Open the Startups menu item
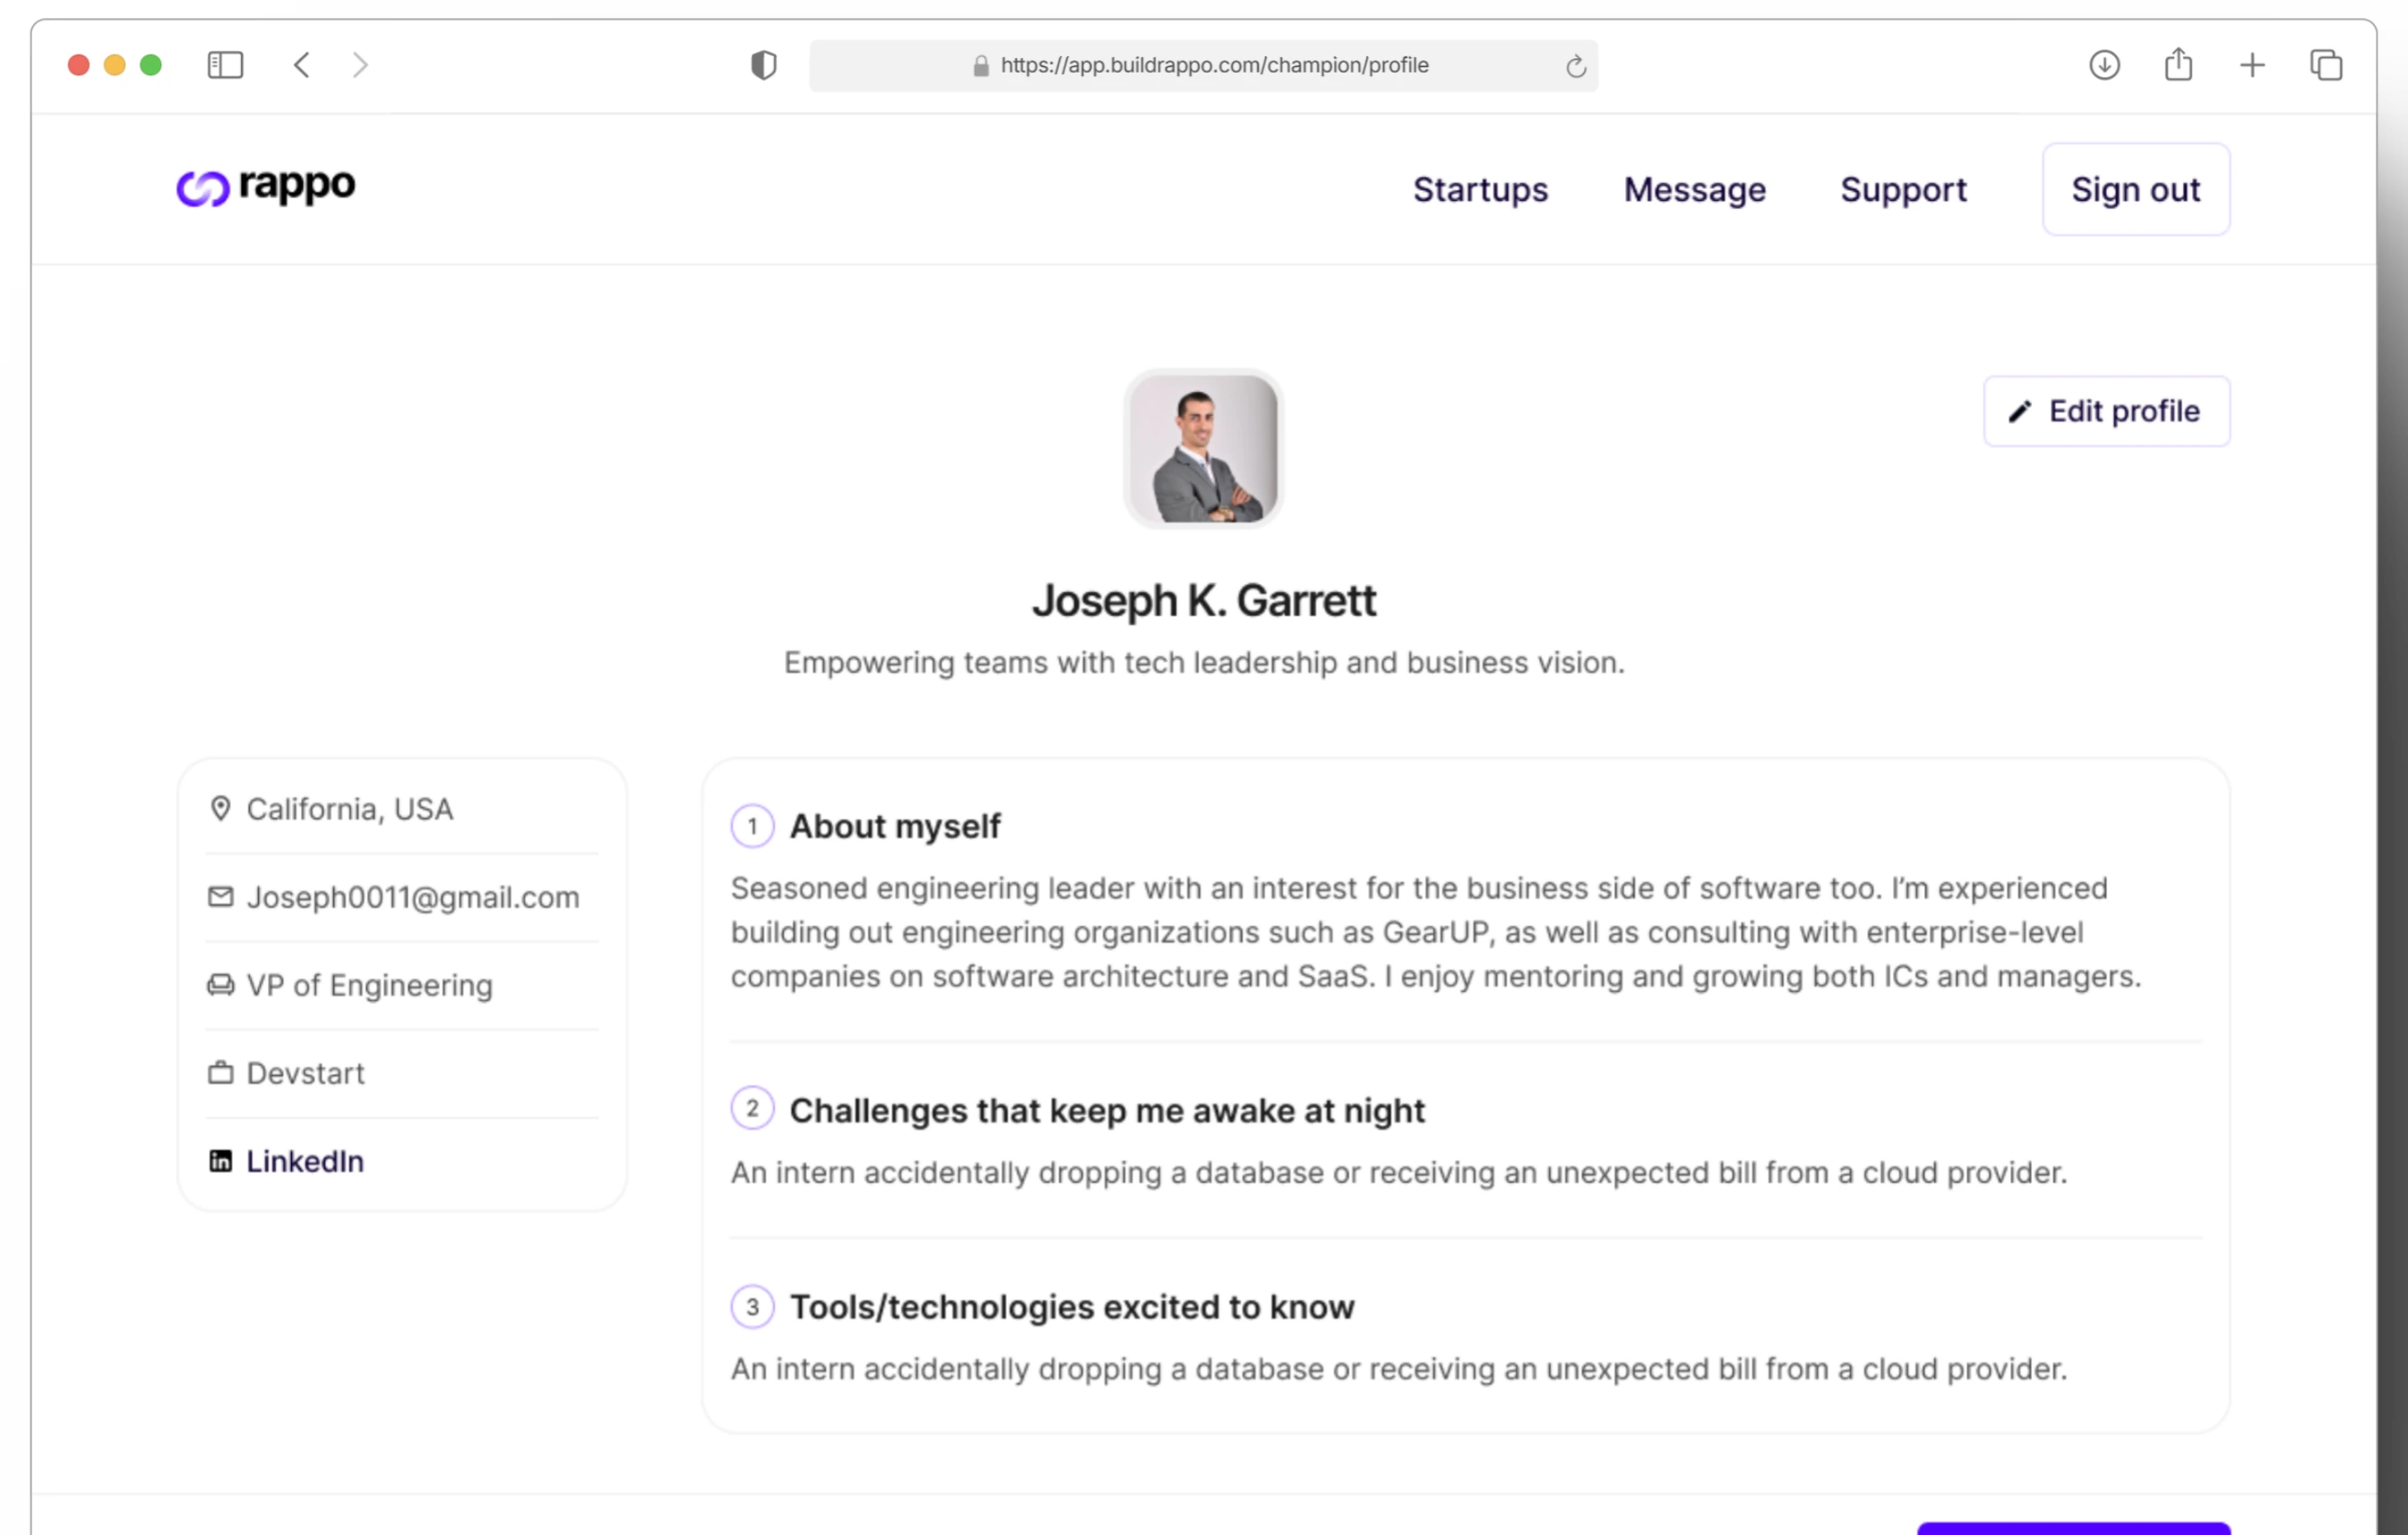Screen dimensions: 2408x1535 pos(1480,190)
